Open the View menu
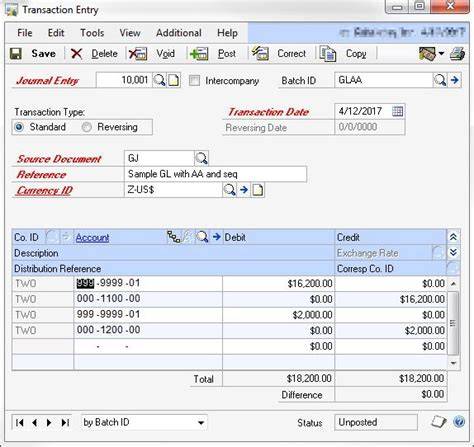Screen dimensions: 474x447 tap(130, 33)
